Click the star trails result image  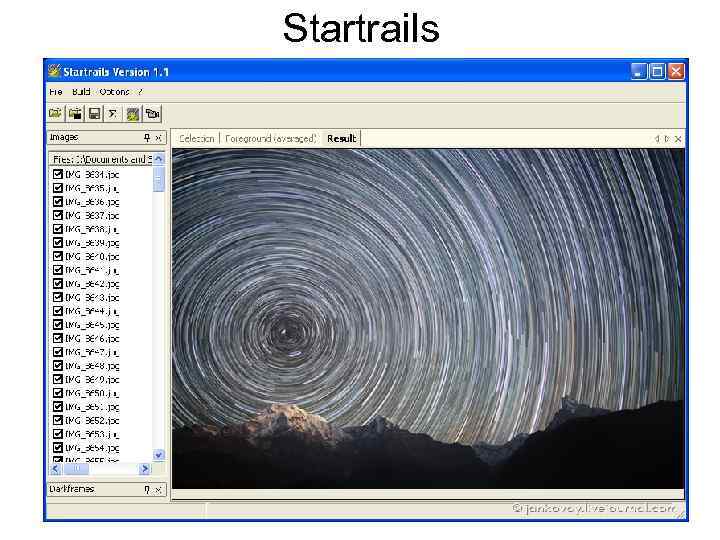coord(428,318)
